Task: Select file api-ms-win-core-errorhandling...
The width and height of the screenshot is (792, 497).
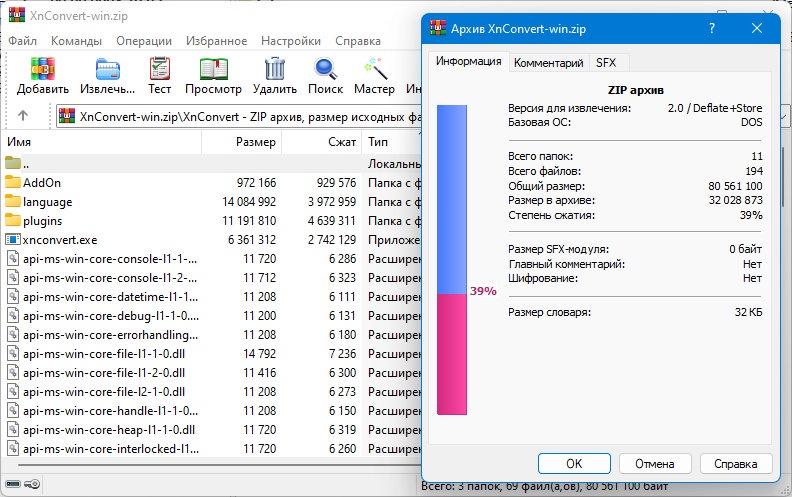Action: click(110, 335)
